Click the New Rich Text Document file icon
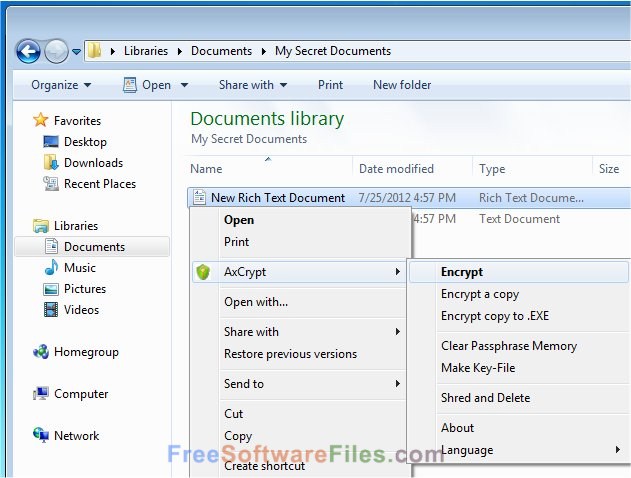Image resolution: width=631 pixels, height=478 pixels. (200, 197)
